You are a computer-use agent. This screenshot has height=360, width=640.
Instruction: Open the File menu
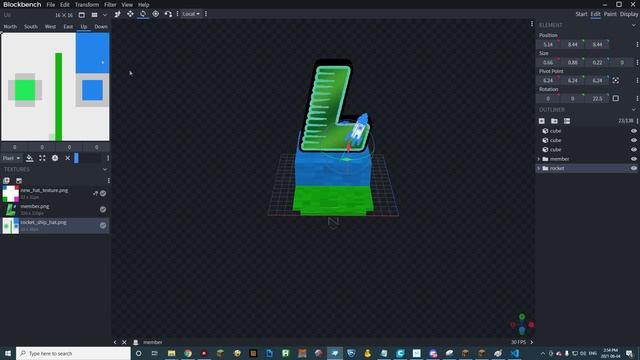tap(51, 4)
